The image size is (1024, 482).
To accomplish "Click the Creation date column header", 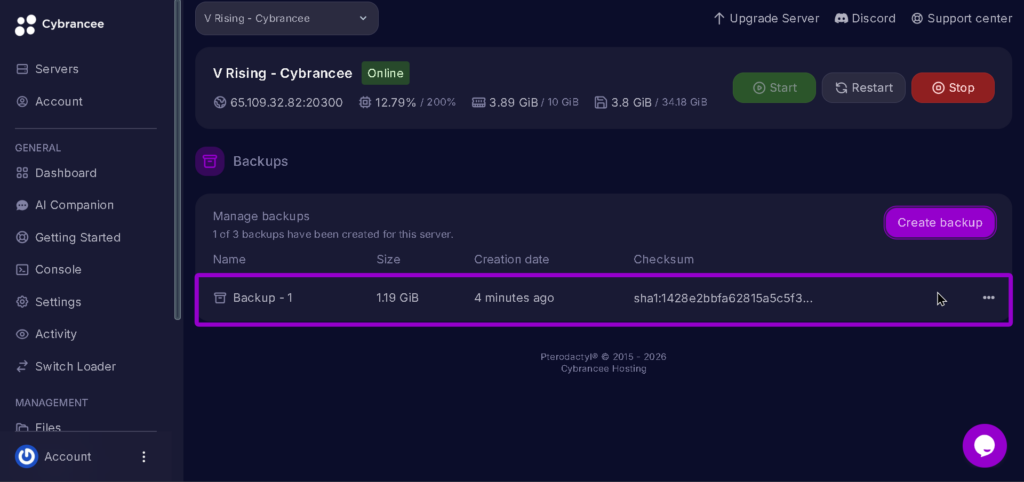I will point(511,259).
